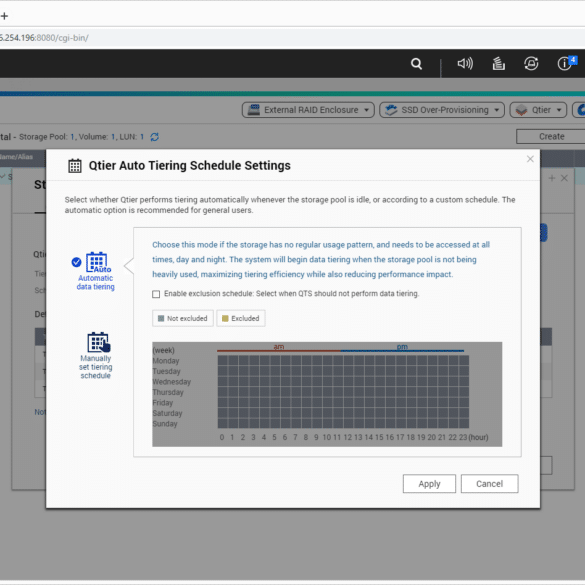
Task: Click Wednesday hour 12 schedule cell
Action: tap(348, 381)
